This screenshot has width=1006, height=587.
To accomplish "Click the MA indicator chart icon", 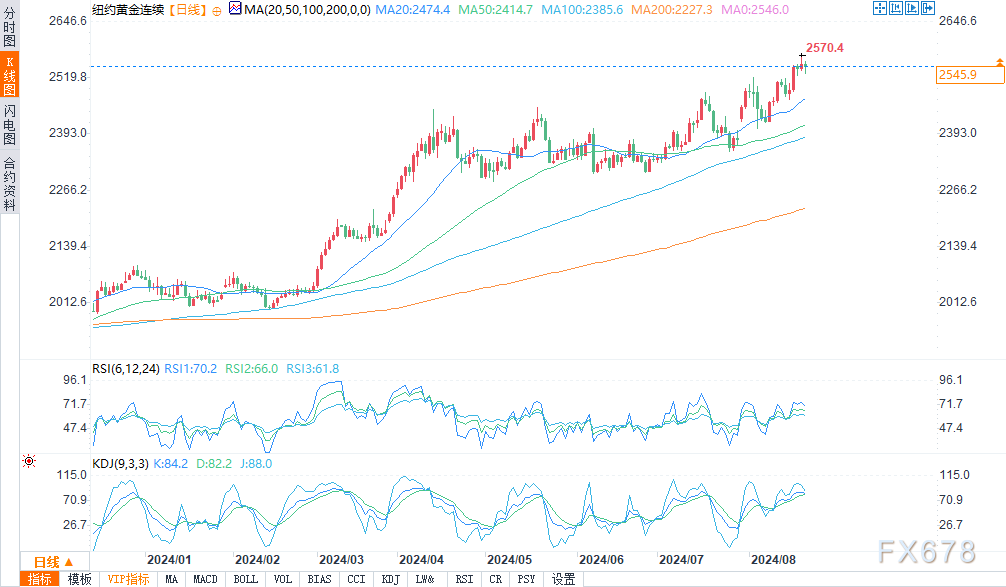I will 235,9.
